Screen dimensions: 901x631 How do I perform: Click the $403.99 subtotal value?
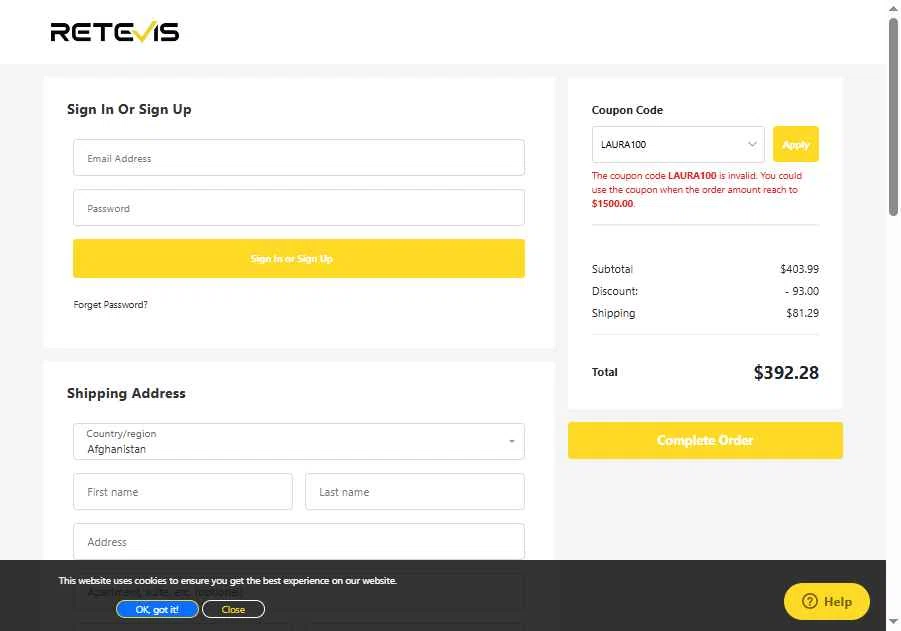pyautogui.click(x=799, y=269)
